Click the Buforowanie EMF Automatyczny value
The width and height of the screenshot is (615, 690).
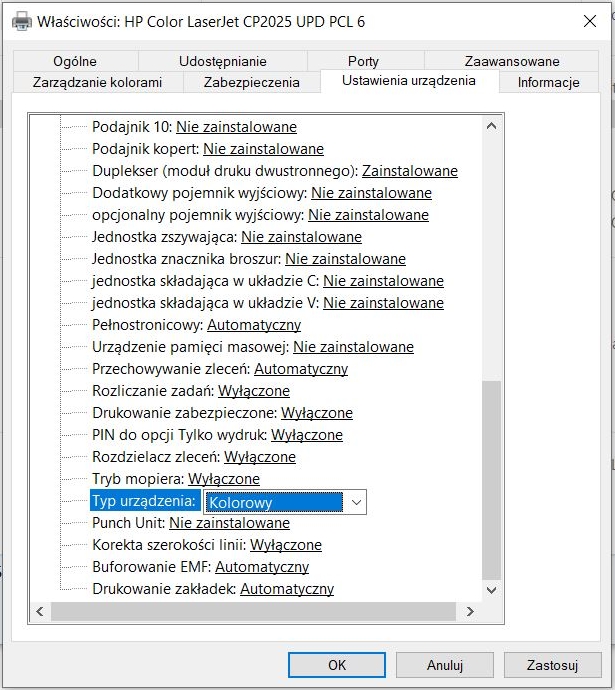[x=262, y=567]
